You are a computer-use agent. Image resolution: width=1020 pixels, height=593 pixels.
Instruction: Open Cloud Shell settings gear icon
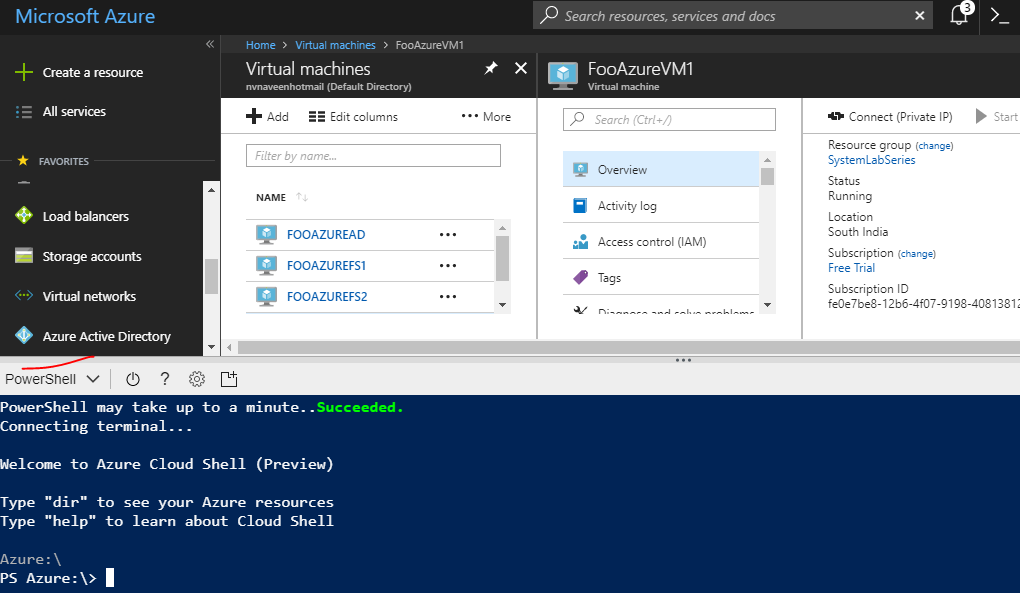pyautogui.click(x=196, y=378)
